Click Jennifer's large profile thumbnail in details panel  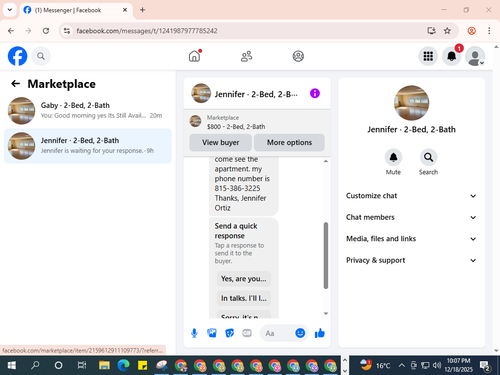pos(411,103)
